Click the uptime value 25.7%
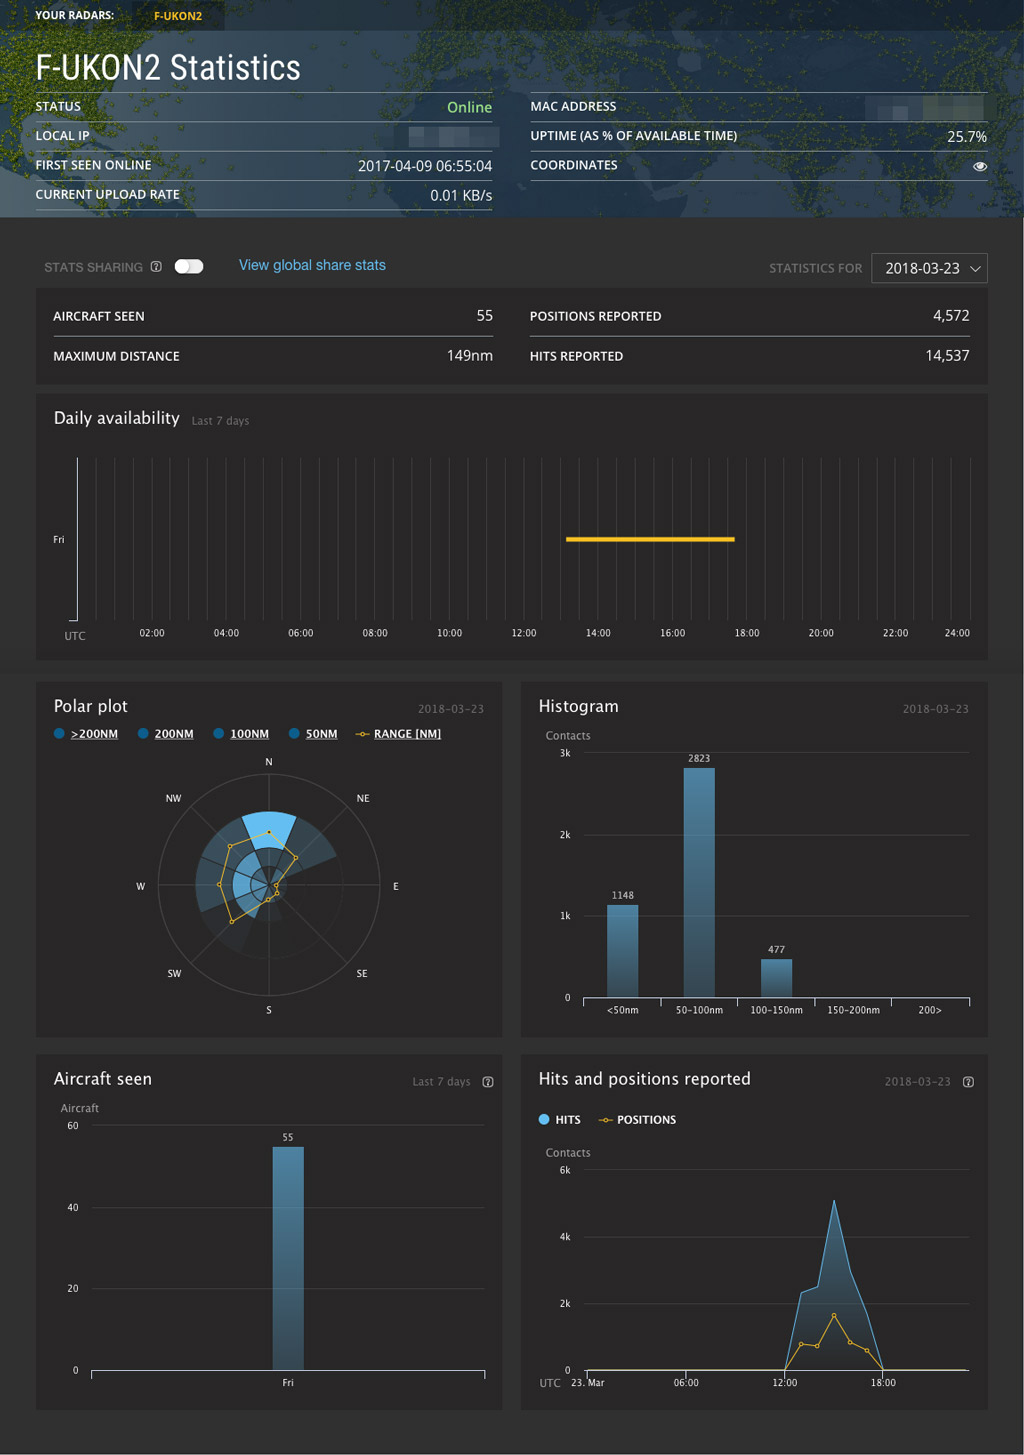 (x=967, y=137)
